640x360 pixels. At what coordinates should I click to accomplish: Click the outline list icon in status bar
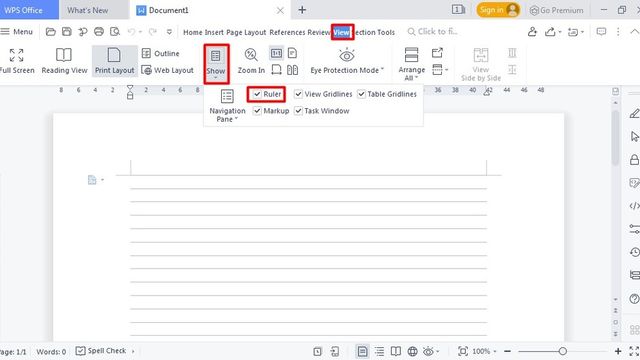coord(379,351)
